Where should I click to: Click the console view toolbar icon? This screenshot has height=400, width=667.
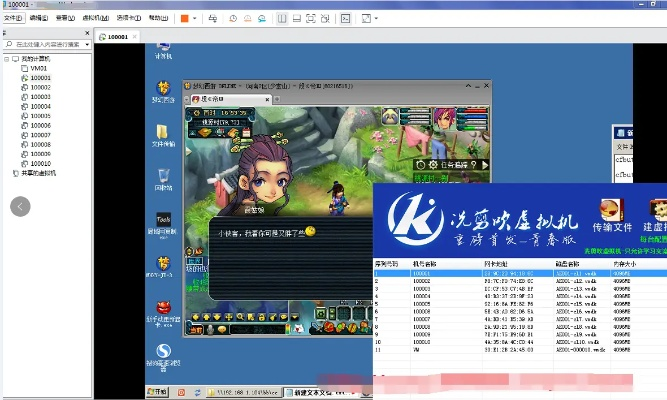click(346, 19)
